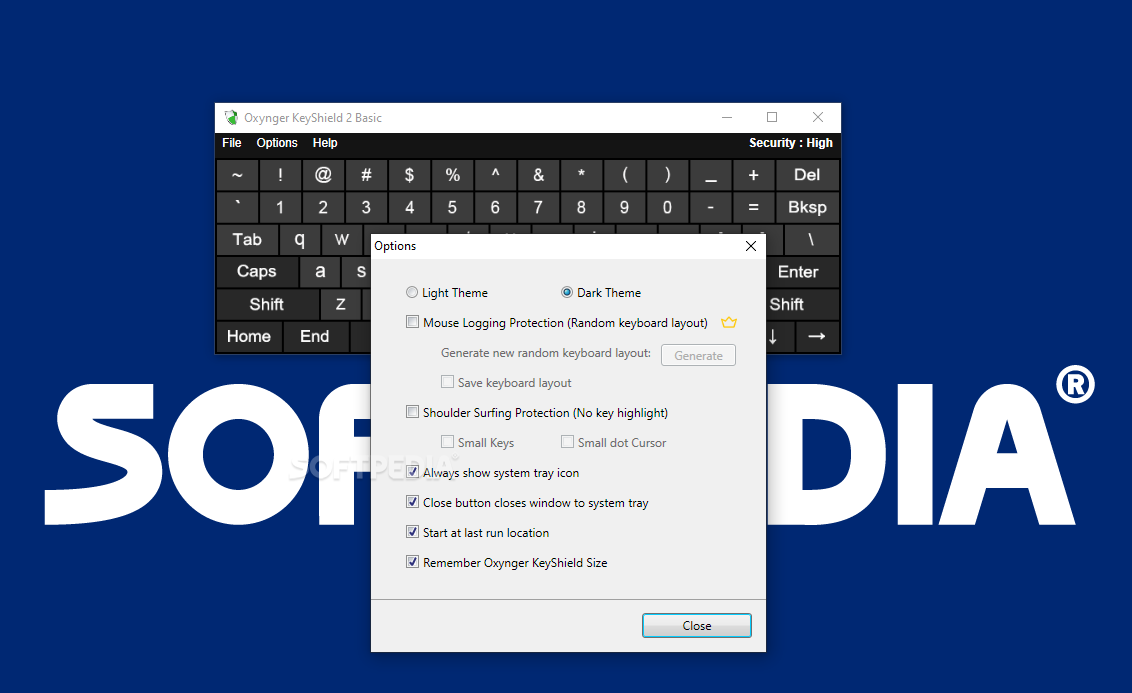This screenshot has height=693, width=1132.
Task: Click the q letter virtual key
Action: click(x=300, y=240)
